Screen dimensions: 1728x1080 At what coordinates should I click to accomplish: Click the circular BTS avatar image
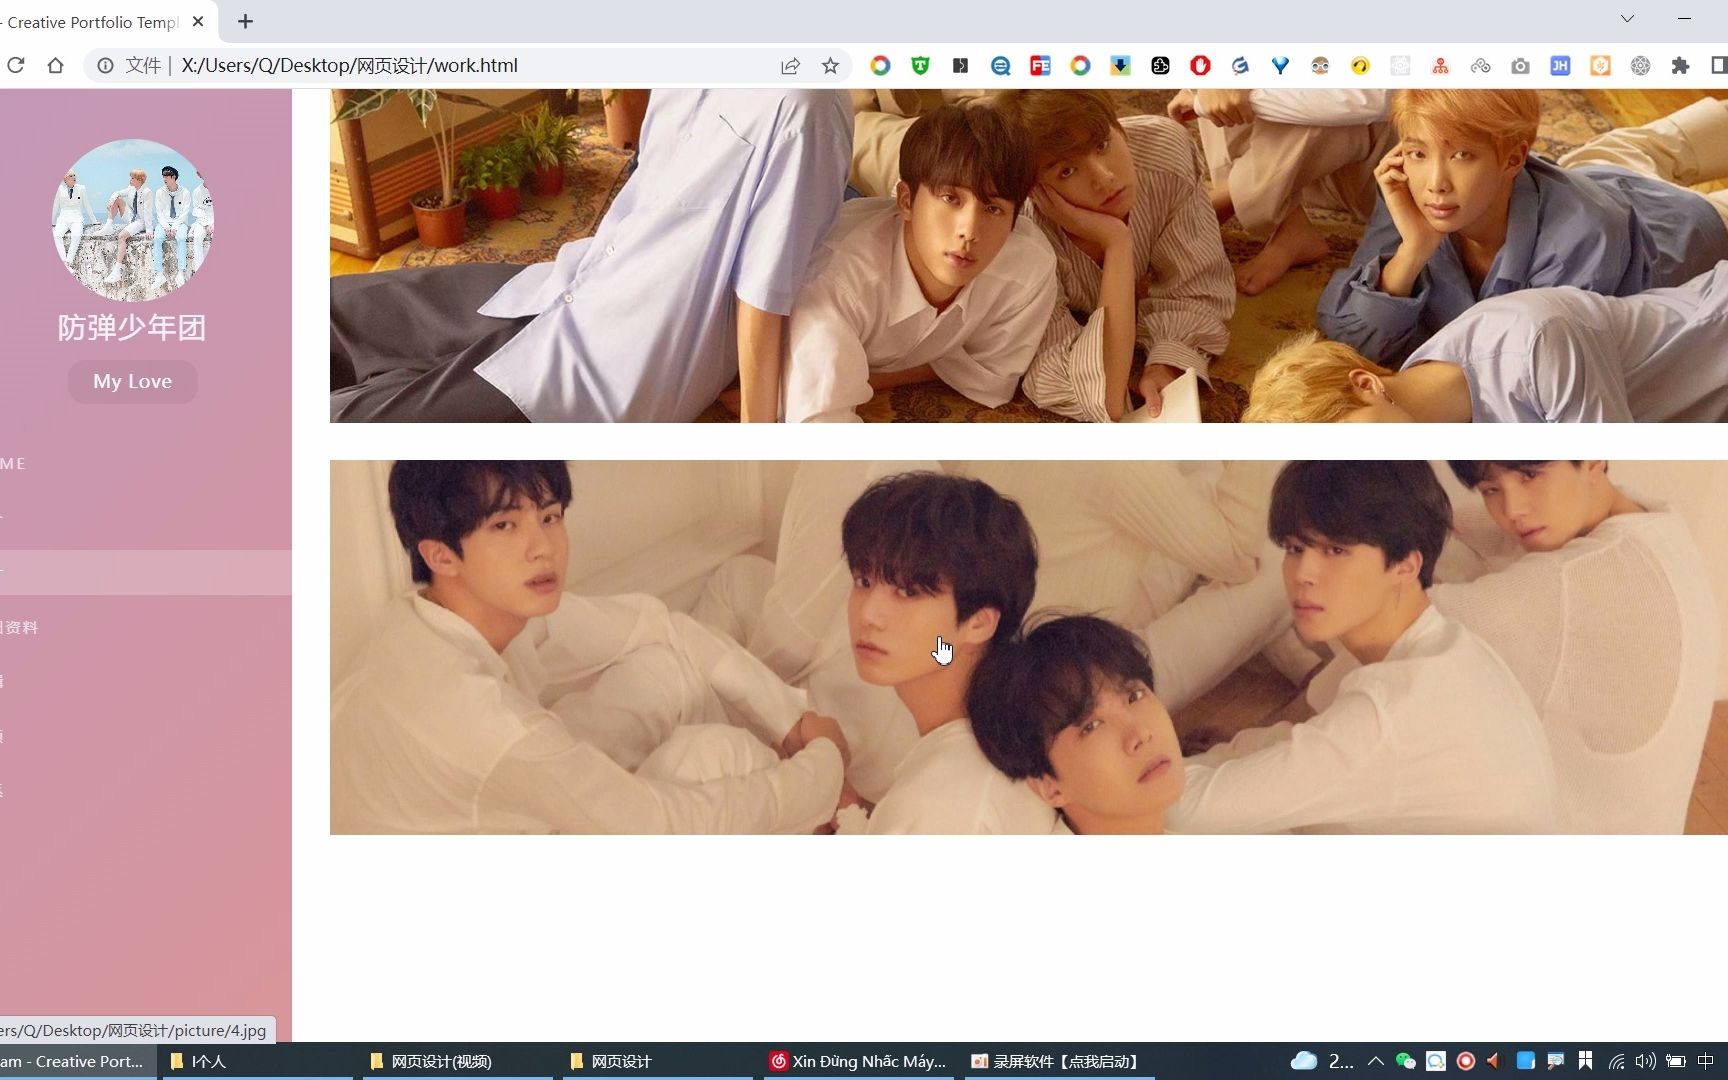[x=132, y=220]
